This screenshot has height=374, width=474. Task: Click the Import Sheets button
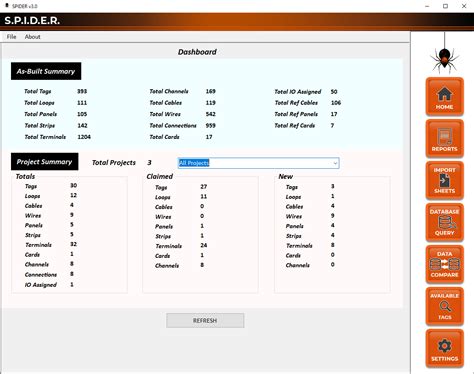click(444, 181)
